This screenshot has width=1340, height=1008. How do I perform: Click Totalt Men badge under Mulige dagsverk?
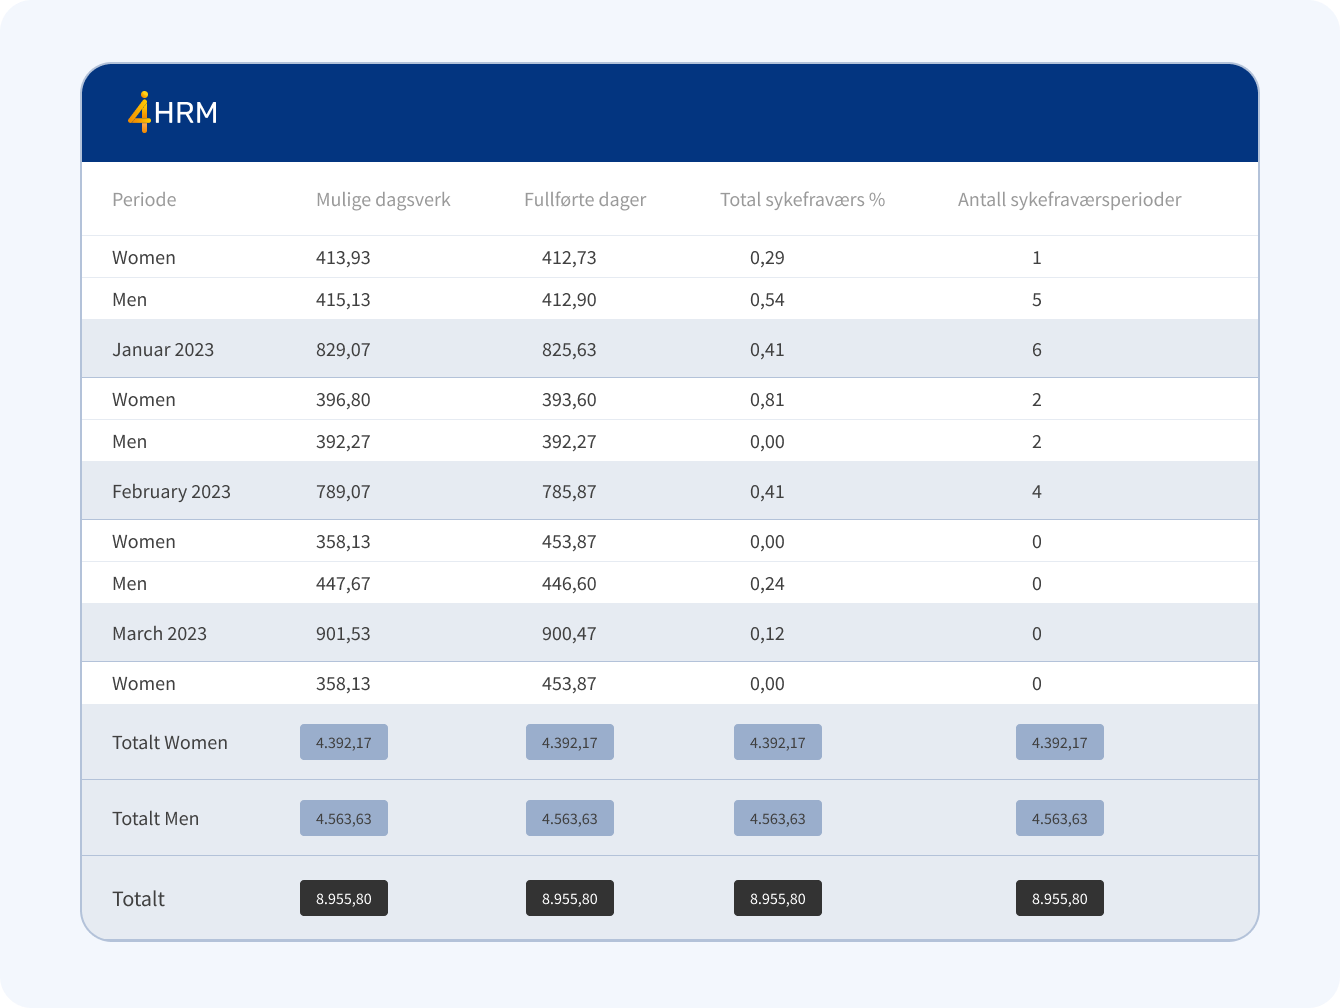pos(344,818)
